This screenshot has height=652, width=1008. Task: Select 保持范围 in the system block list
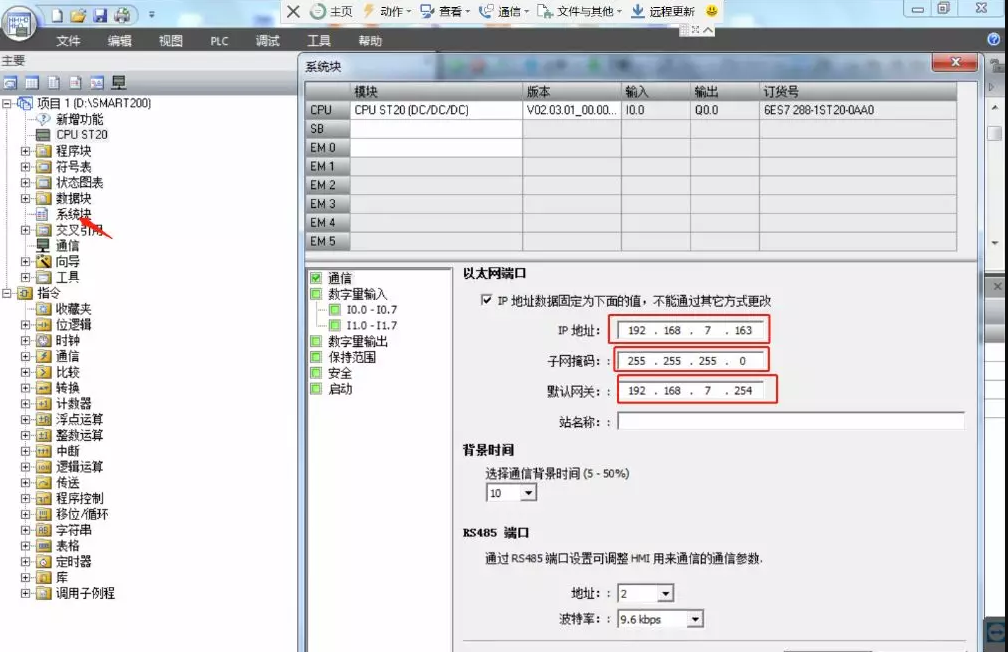tap(352, 357)
